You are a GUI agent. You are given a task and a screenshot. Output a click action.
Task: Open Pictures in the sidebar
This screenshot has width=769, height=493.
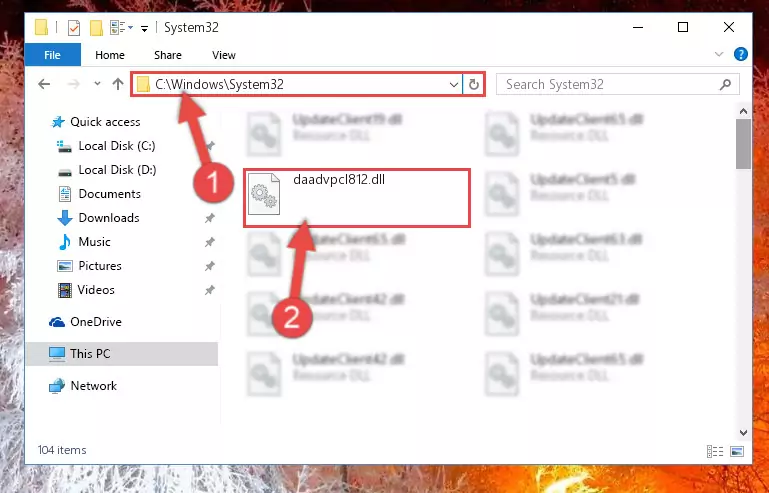point(100,266)
